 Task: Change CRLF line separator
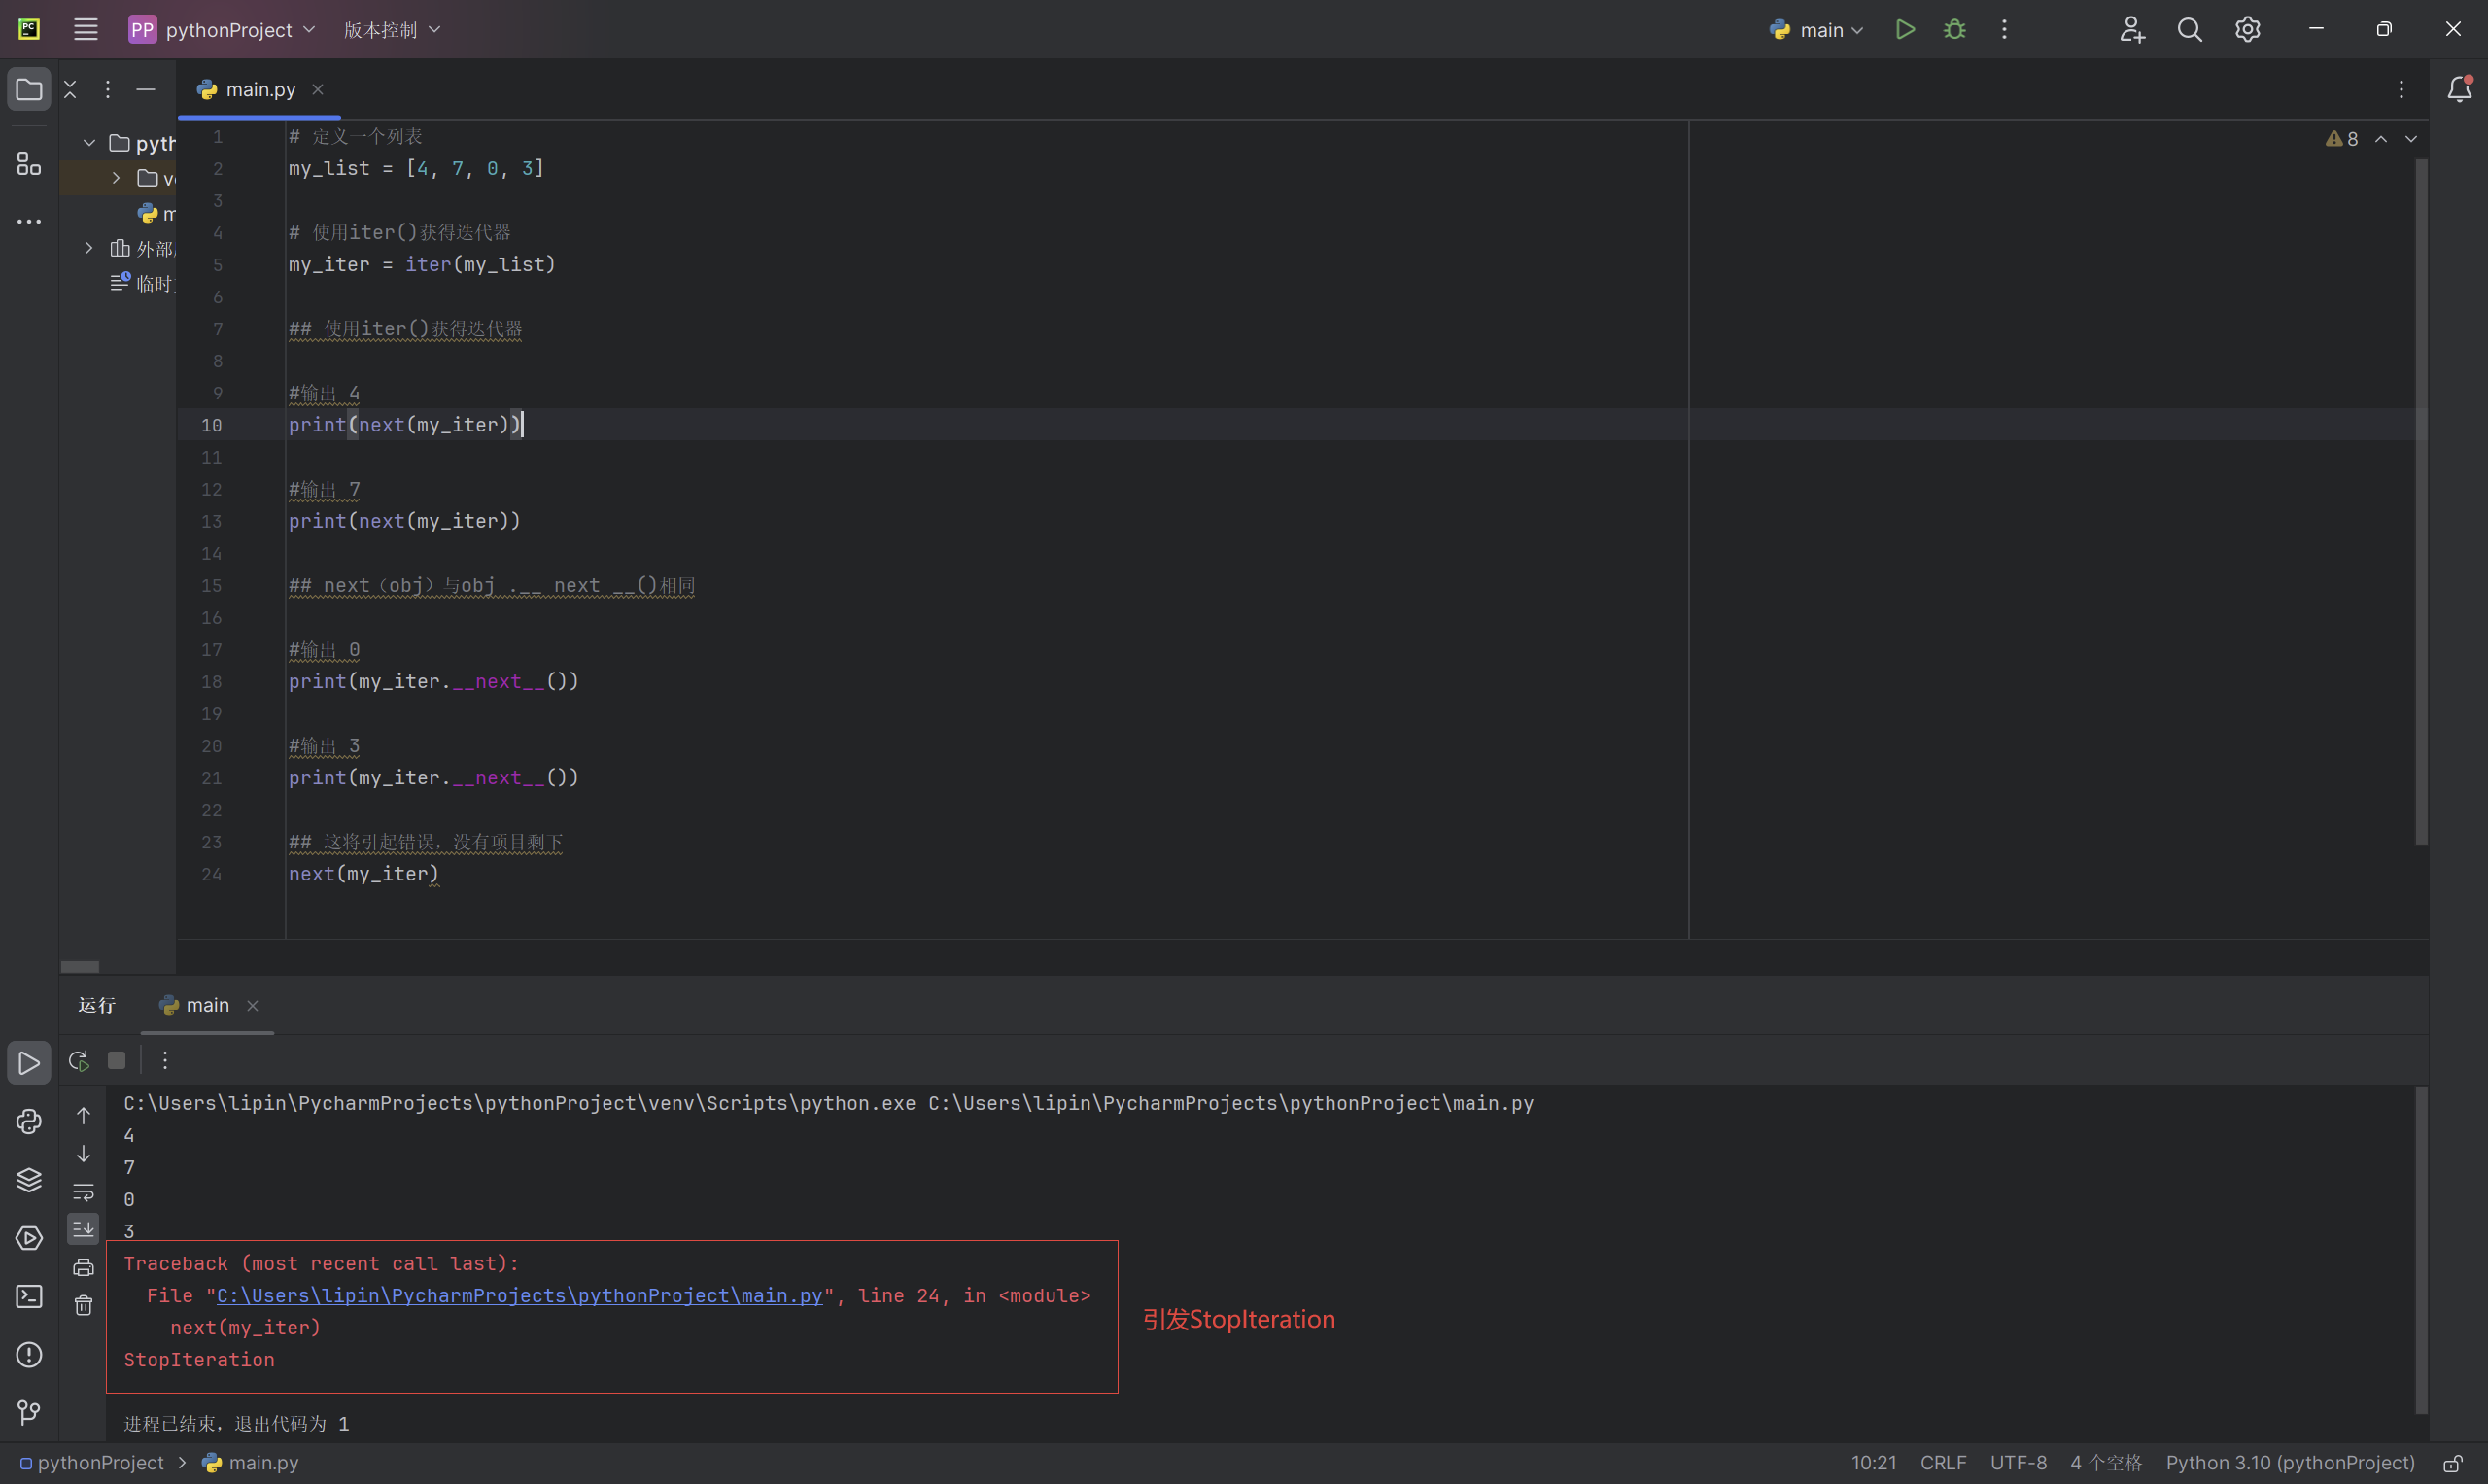(x=1943, y=1463)
